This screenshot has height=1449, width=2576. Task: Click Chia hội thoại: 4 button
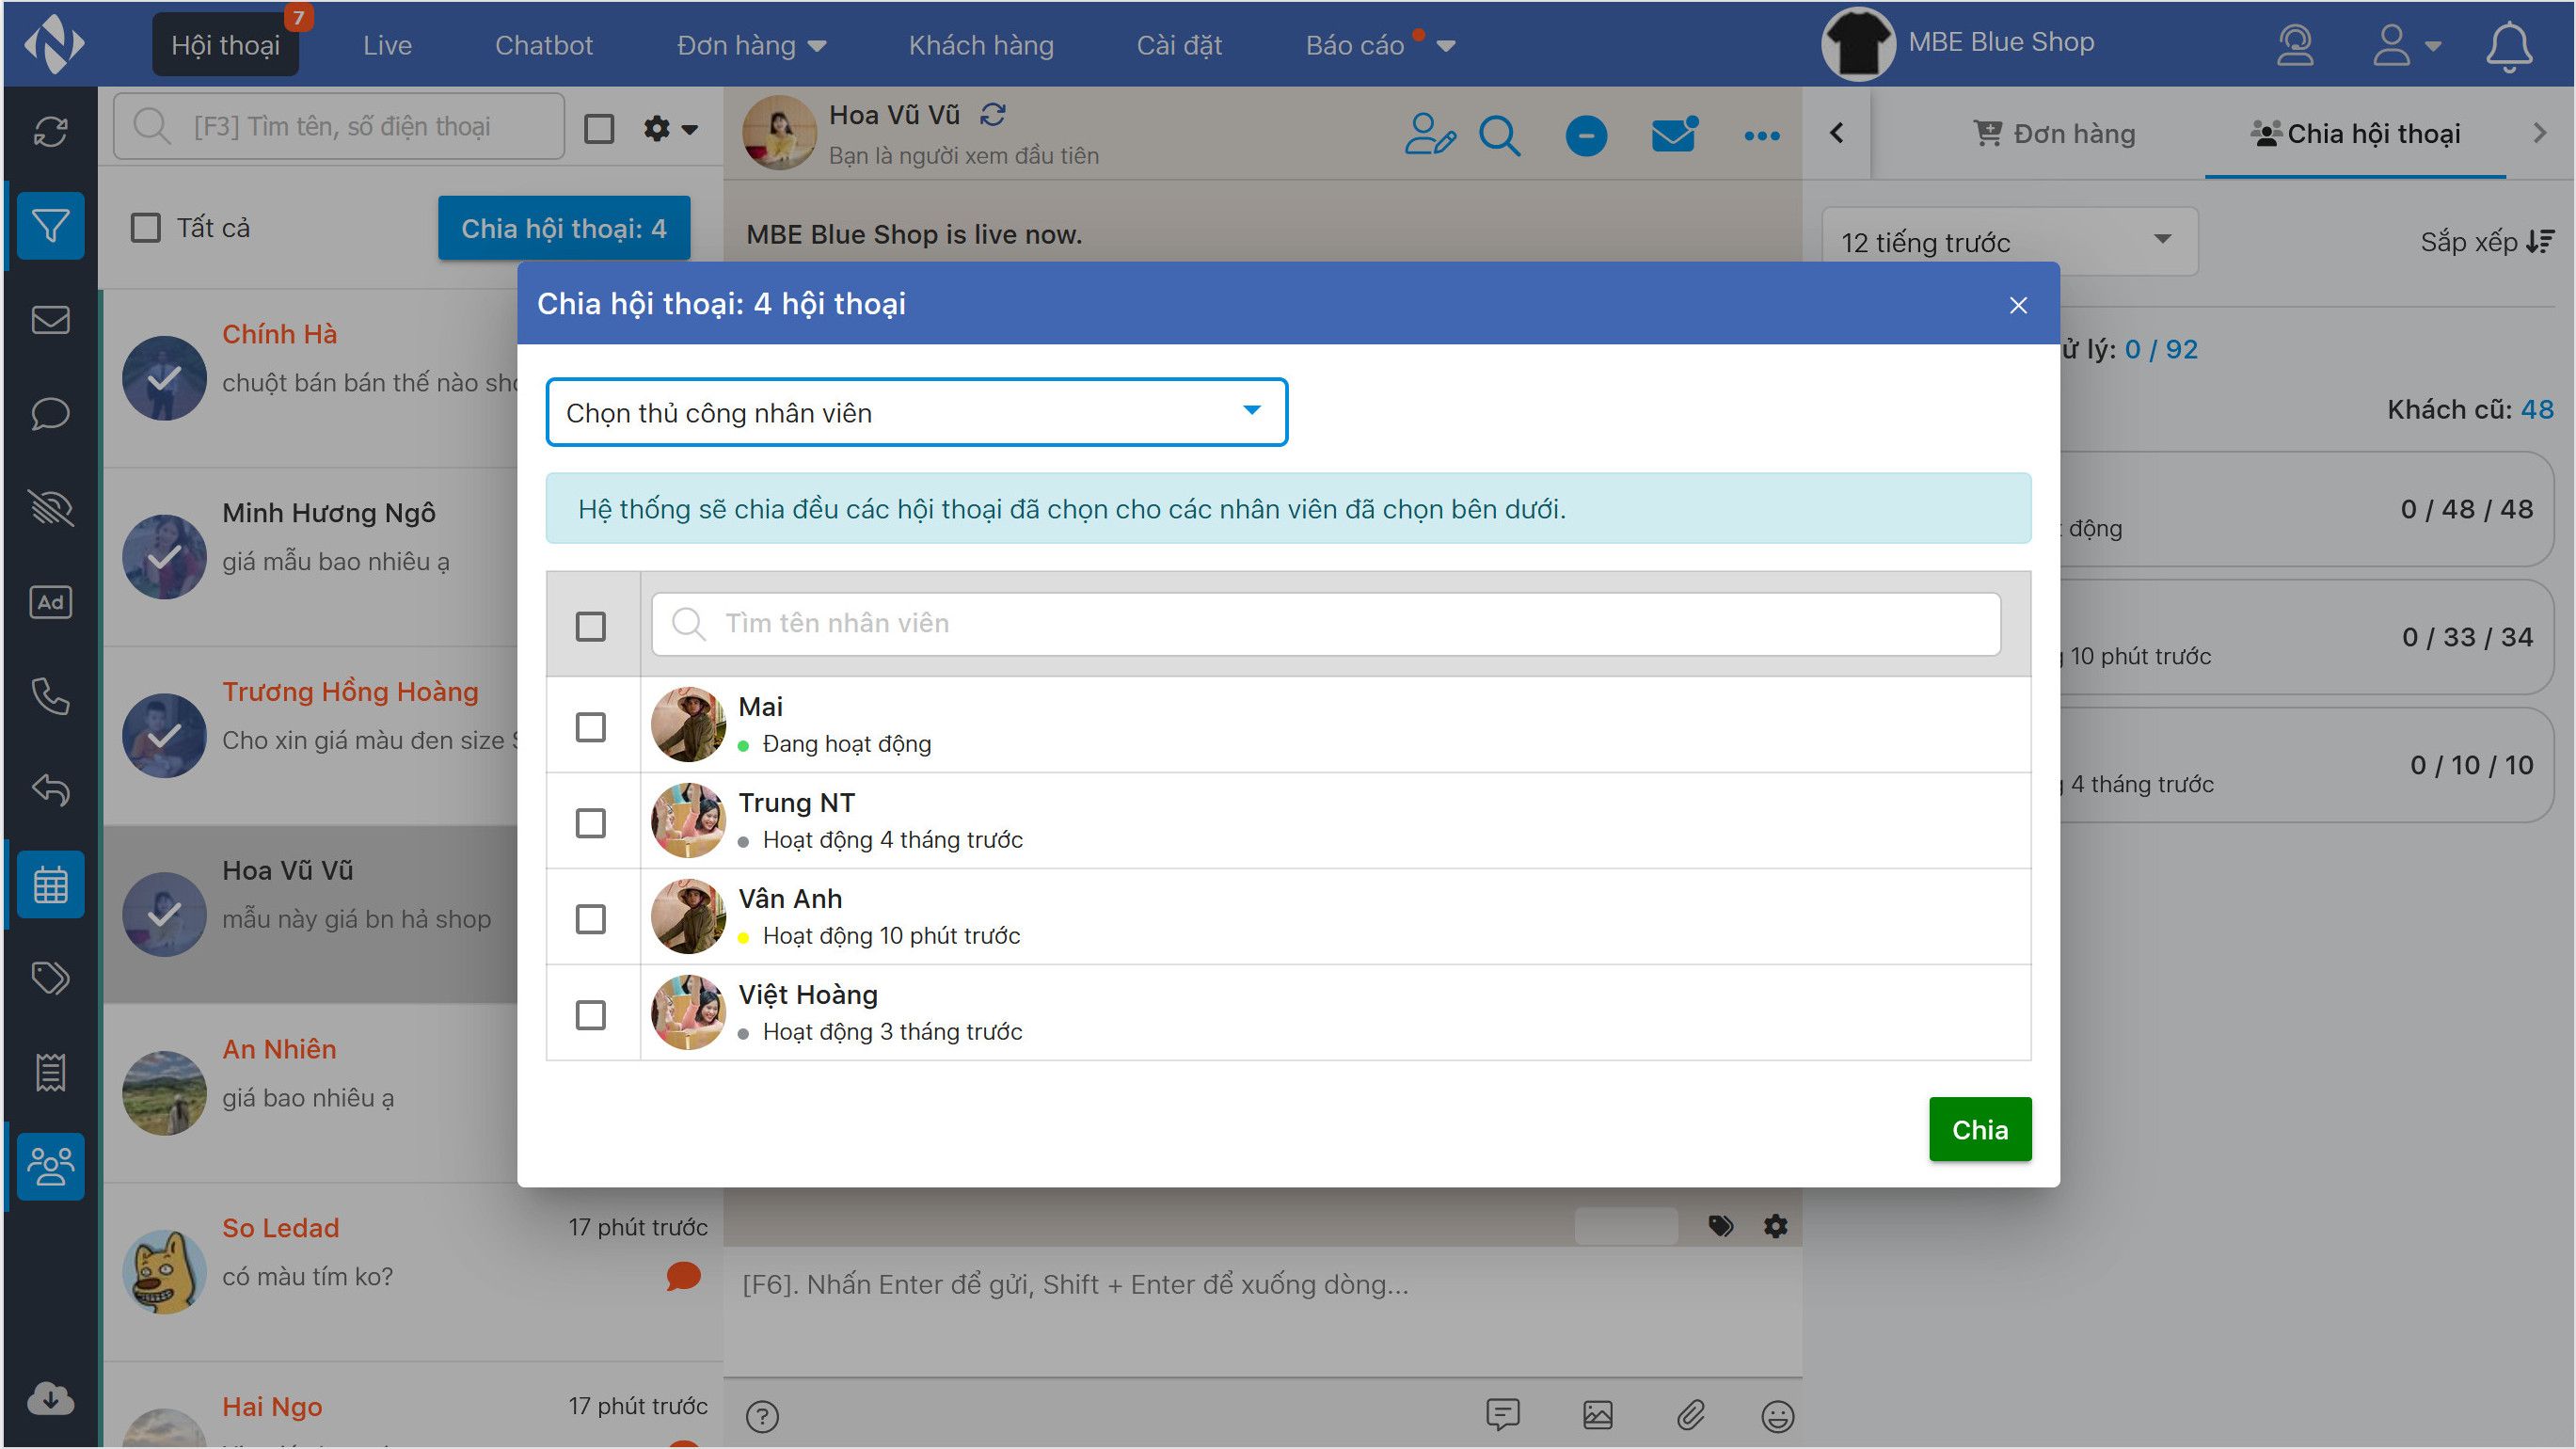pyautogui.click(x=564, y=228)
